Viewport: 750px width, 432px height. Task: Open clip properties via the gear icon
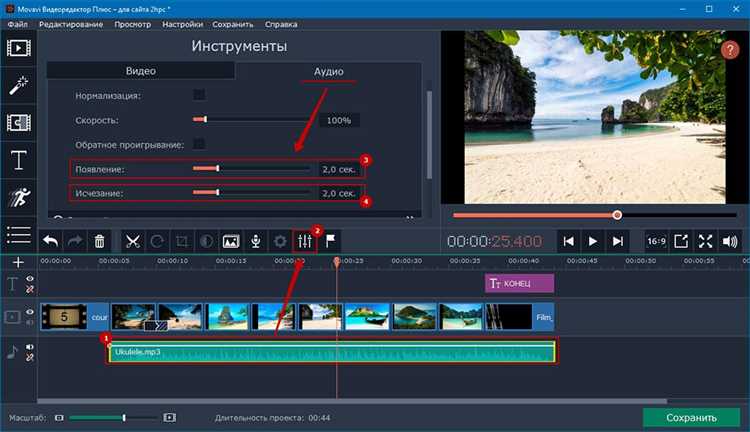click(280, 241)
